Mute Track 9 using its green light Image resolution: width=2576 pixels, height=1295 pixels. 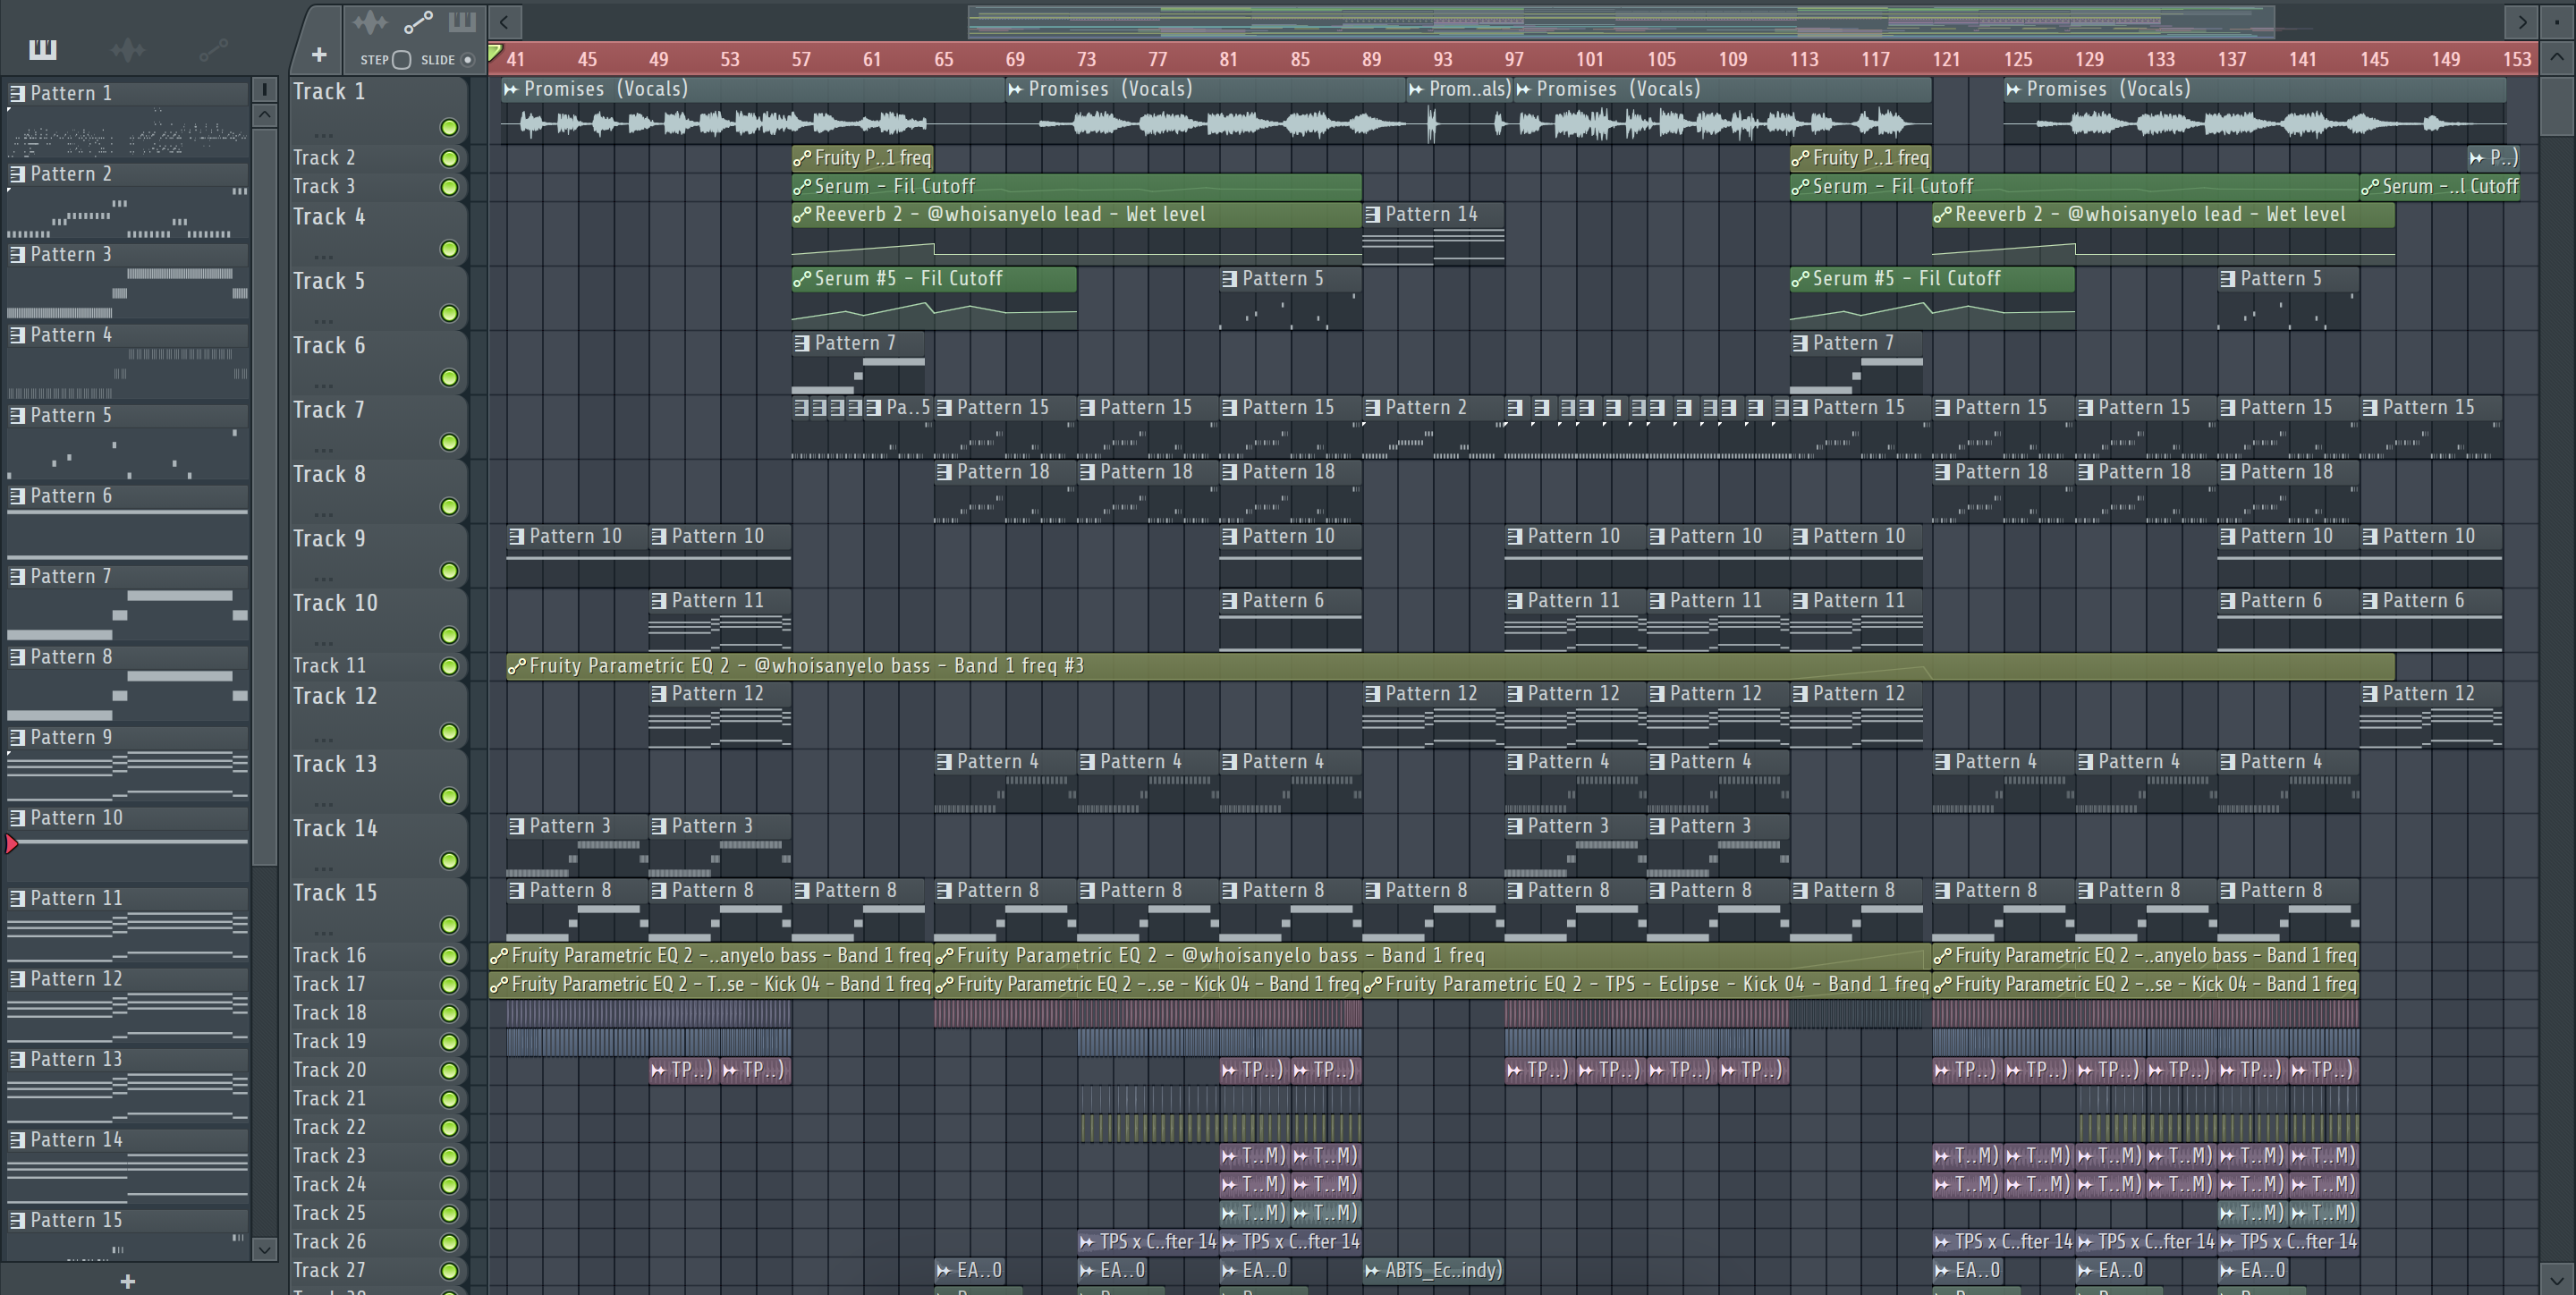point(449,571)
